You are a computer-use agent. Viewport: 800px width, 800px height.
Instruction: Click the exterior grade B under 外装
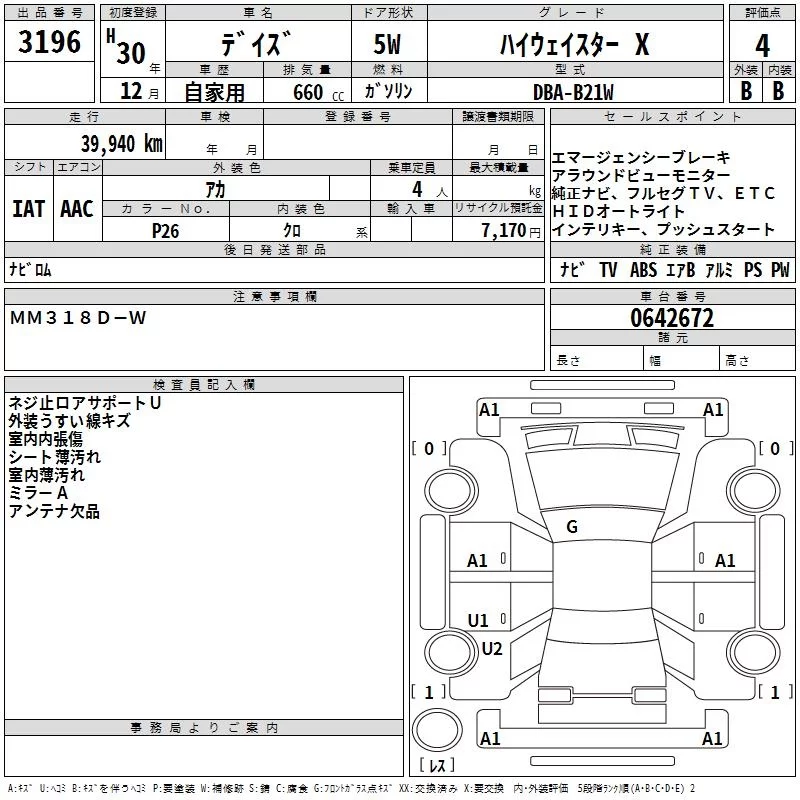746,91
